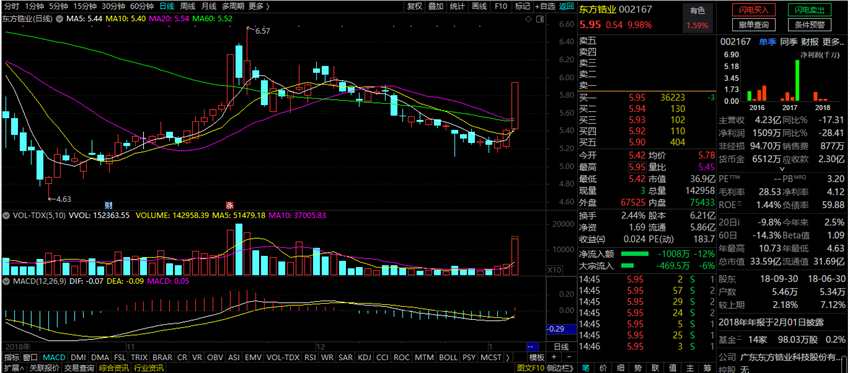Click the diamond icon at chart top-right
Screen dimensions: 850x373
coord(529,18)
